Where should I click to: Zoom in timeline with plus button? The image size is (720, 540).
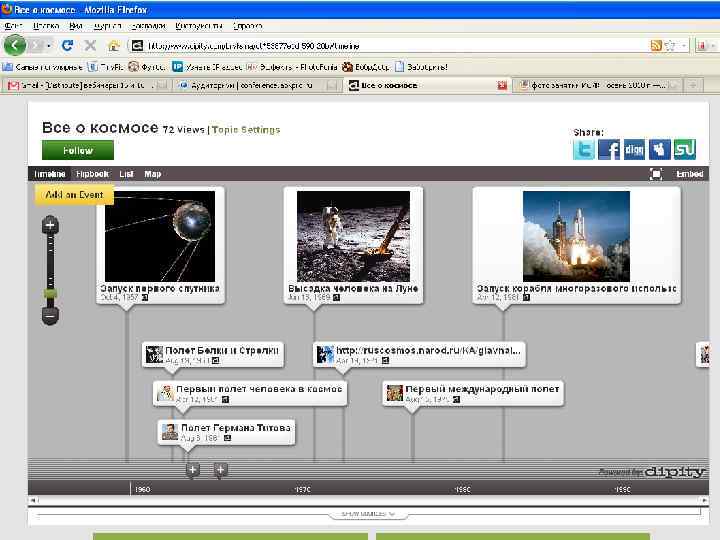click(50, 225)
